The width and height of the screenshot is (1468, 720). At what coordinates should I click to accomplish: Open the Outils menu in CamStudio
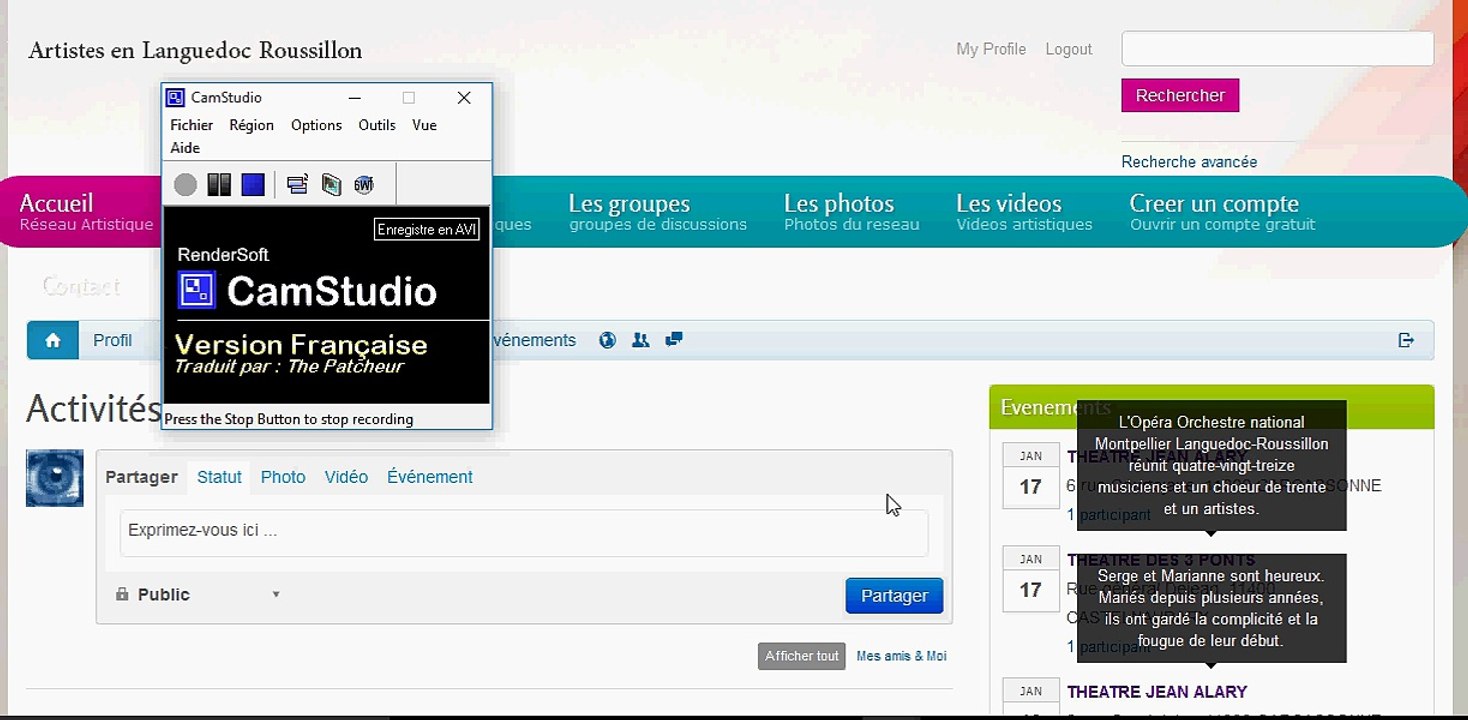[377, 125]
